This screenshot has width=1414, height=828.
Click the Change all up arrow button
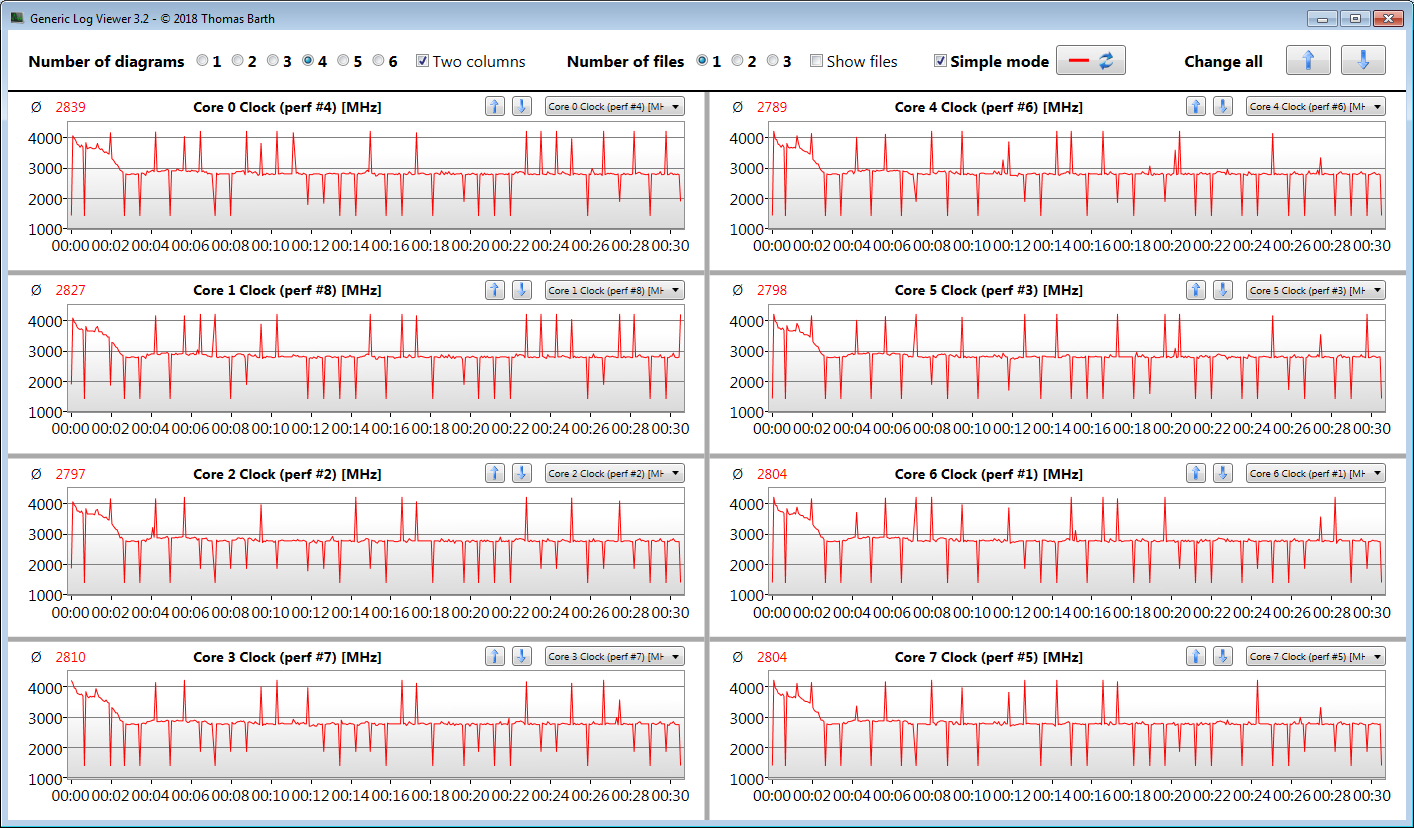click(1308, 61)
